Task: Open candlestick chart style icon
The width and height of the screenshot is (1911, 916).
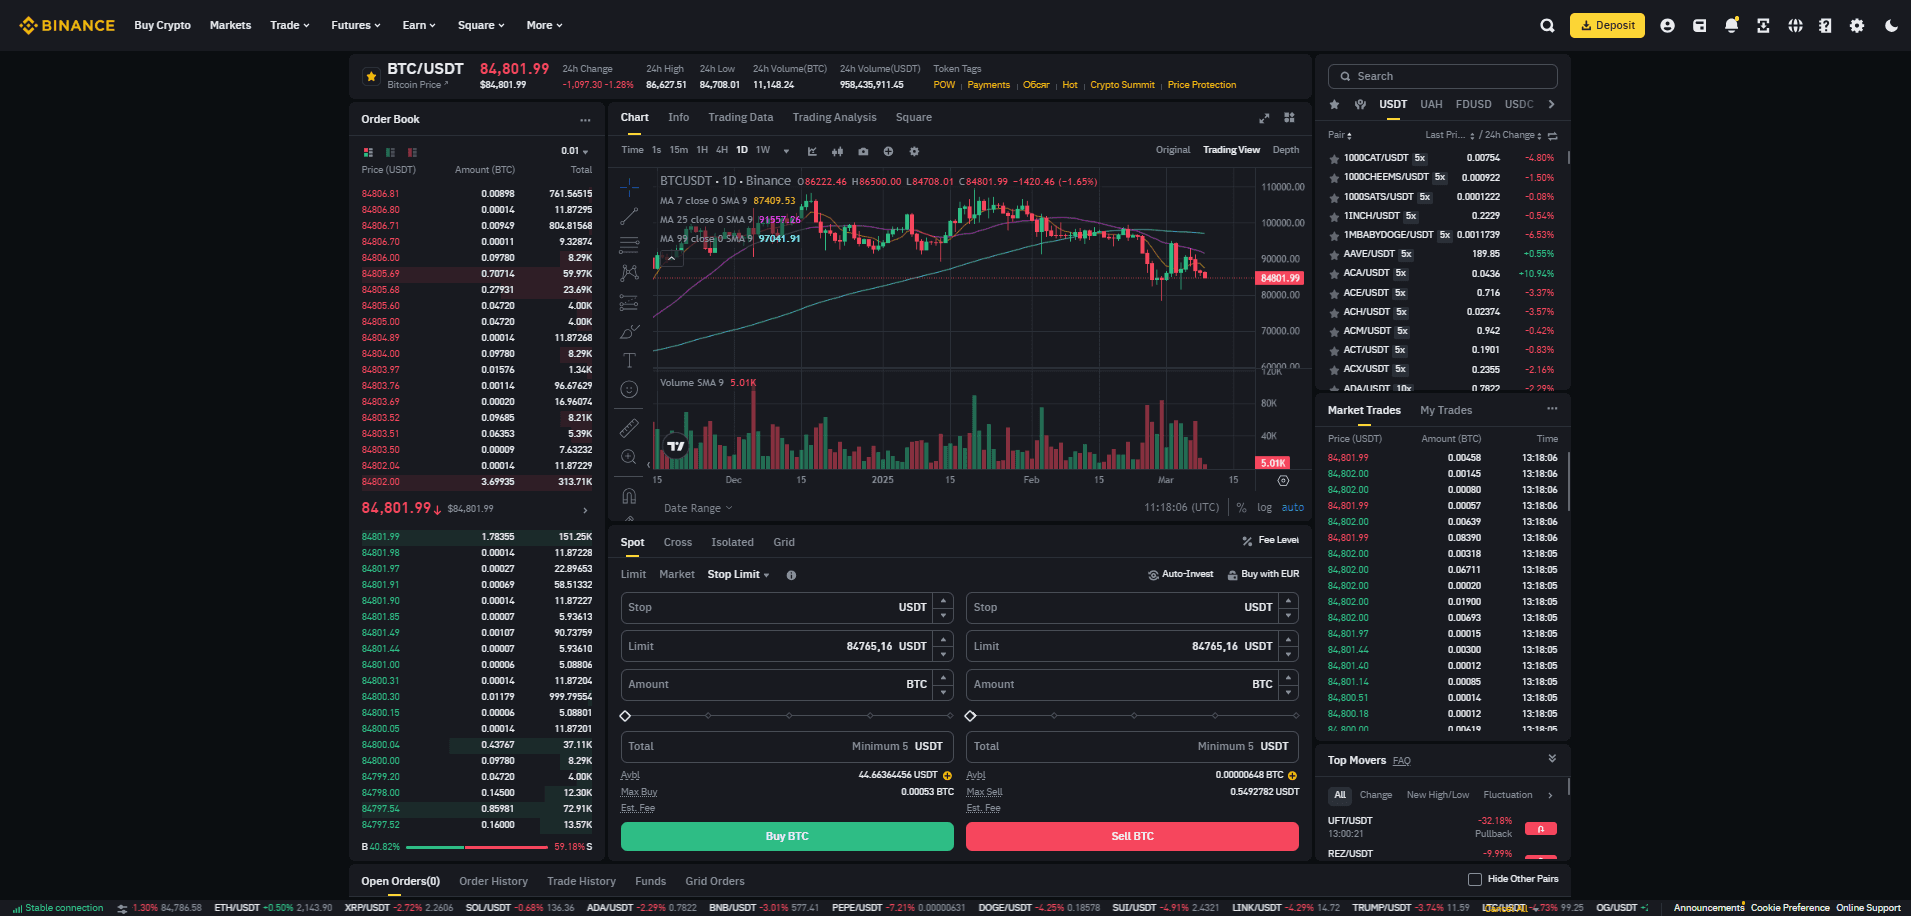Action: pyautogui.click(x=837, y=151)
